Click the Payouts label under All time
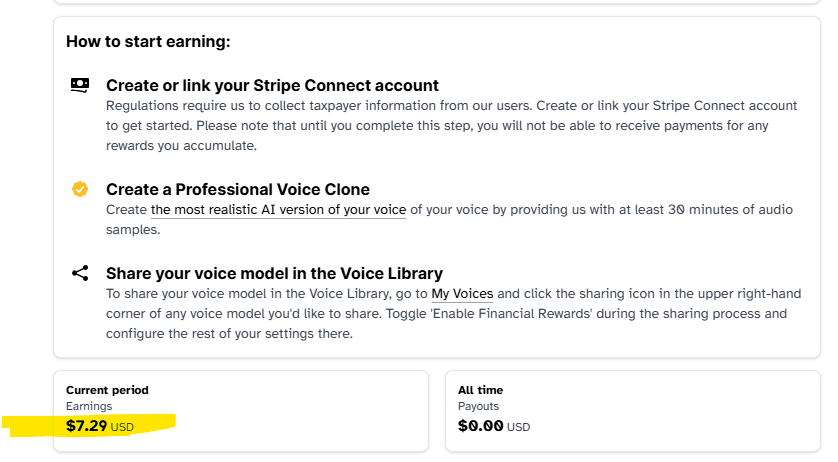 pos(478,406)
